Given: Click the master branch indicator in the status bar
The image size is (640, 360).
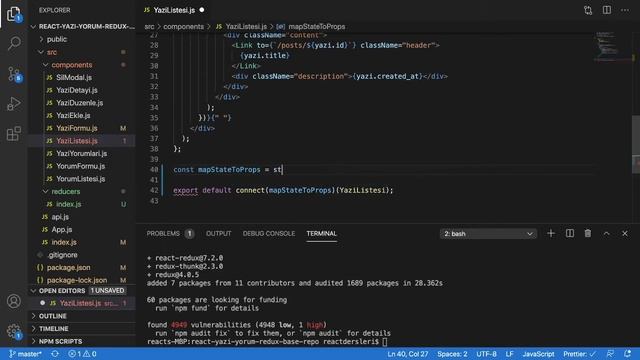Looking at the screenshot, I should 25,354.
